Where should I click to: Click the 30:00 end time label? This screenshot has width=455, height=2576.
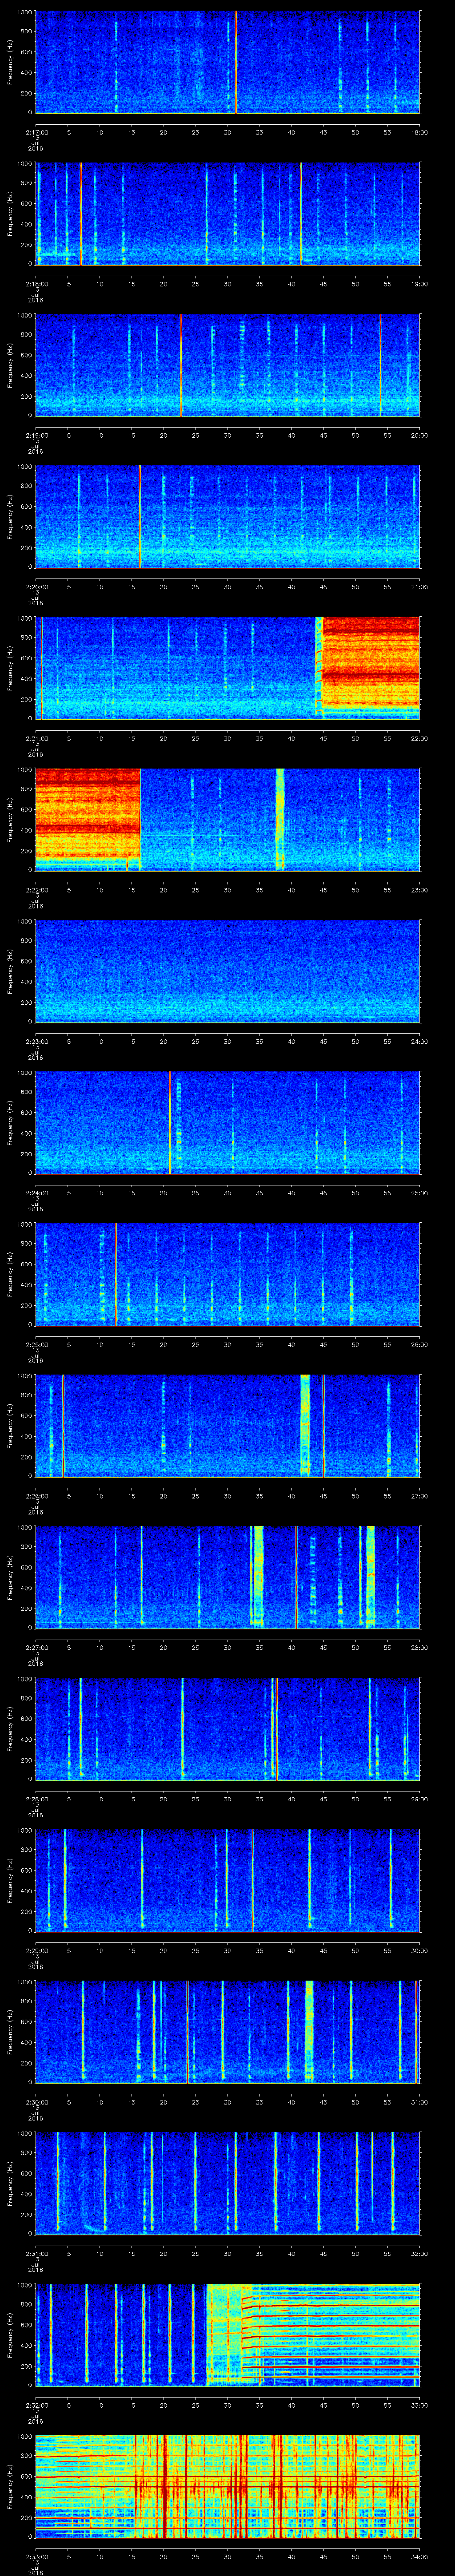point(419,1950)
